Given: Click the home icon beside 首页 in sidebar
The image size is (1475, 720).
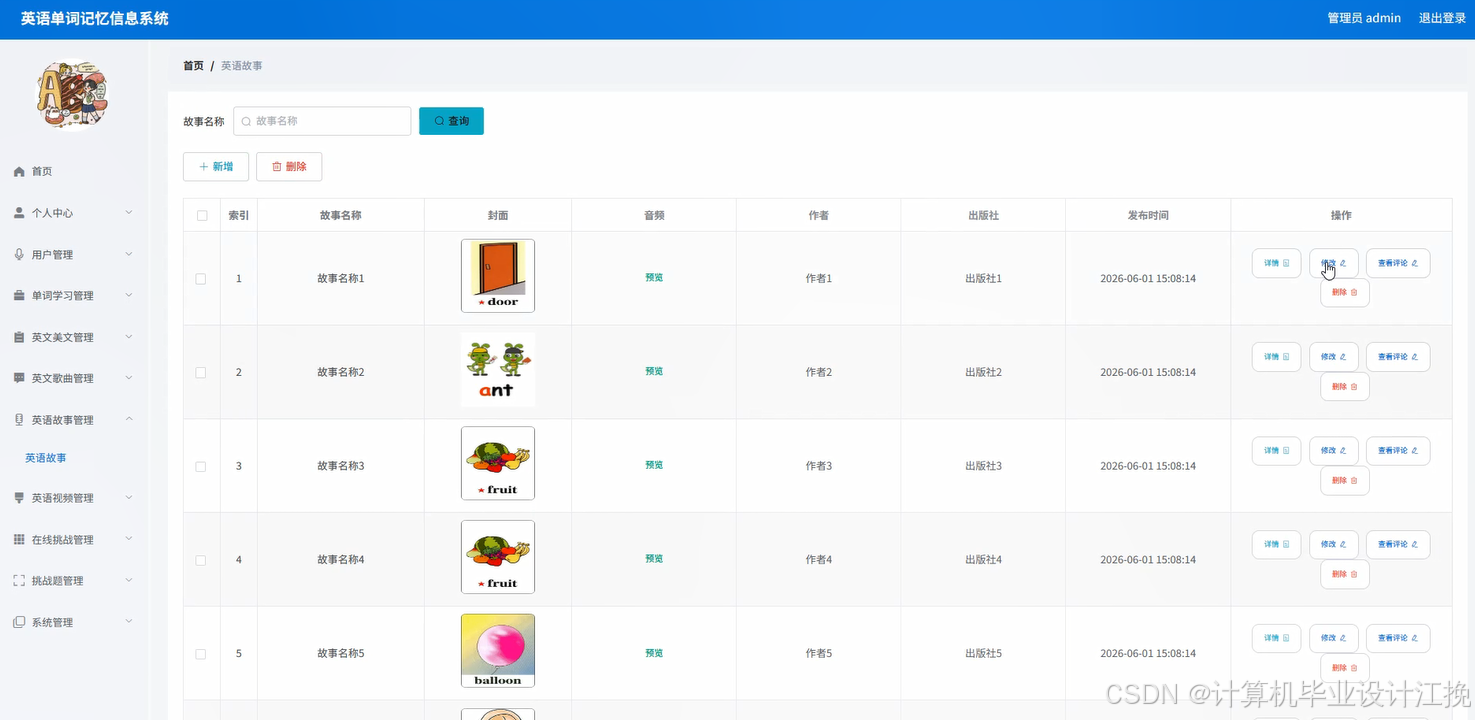Looking at the screenshot, I should tap(19, 172).
